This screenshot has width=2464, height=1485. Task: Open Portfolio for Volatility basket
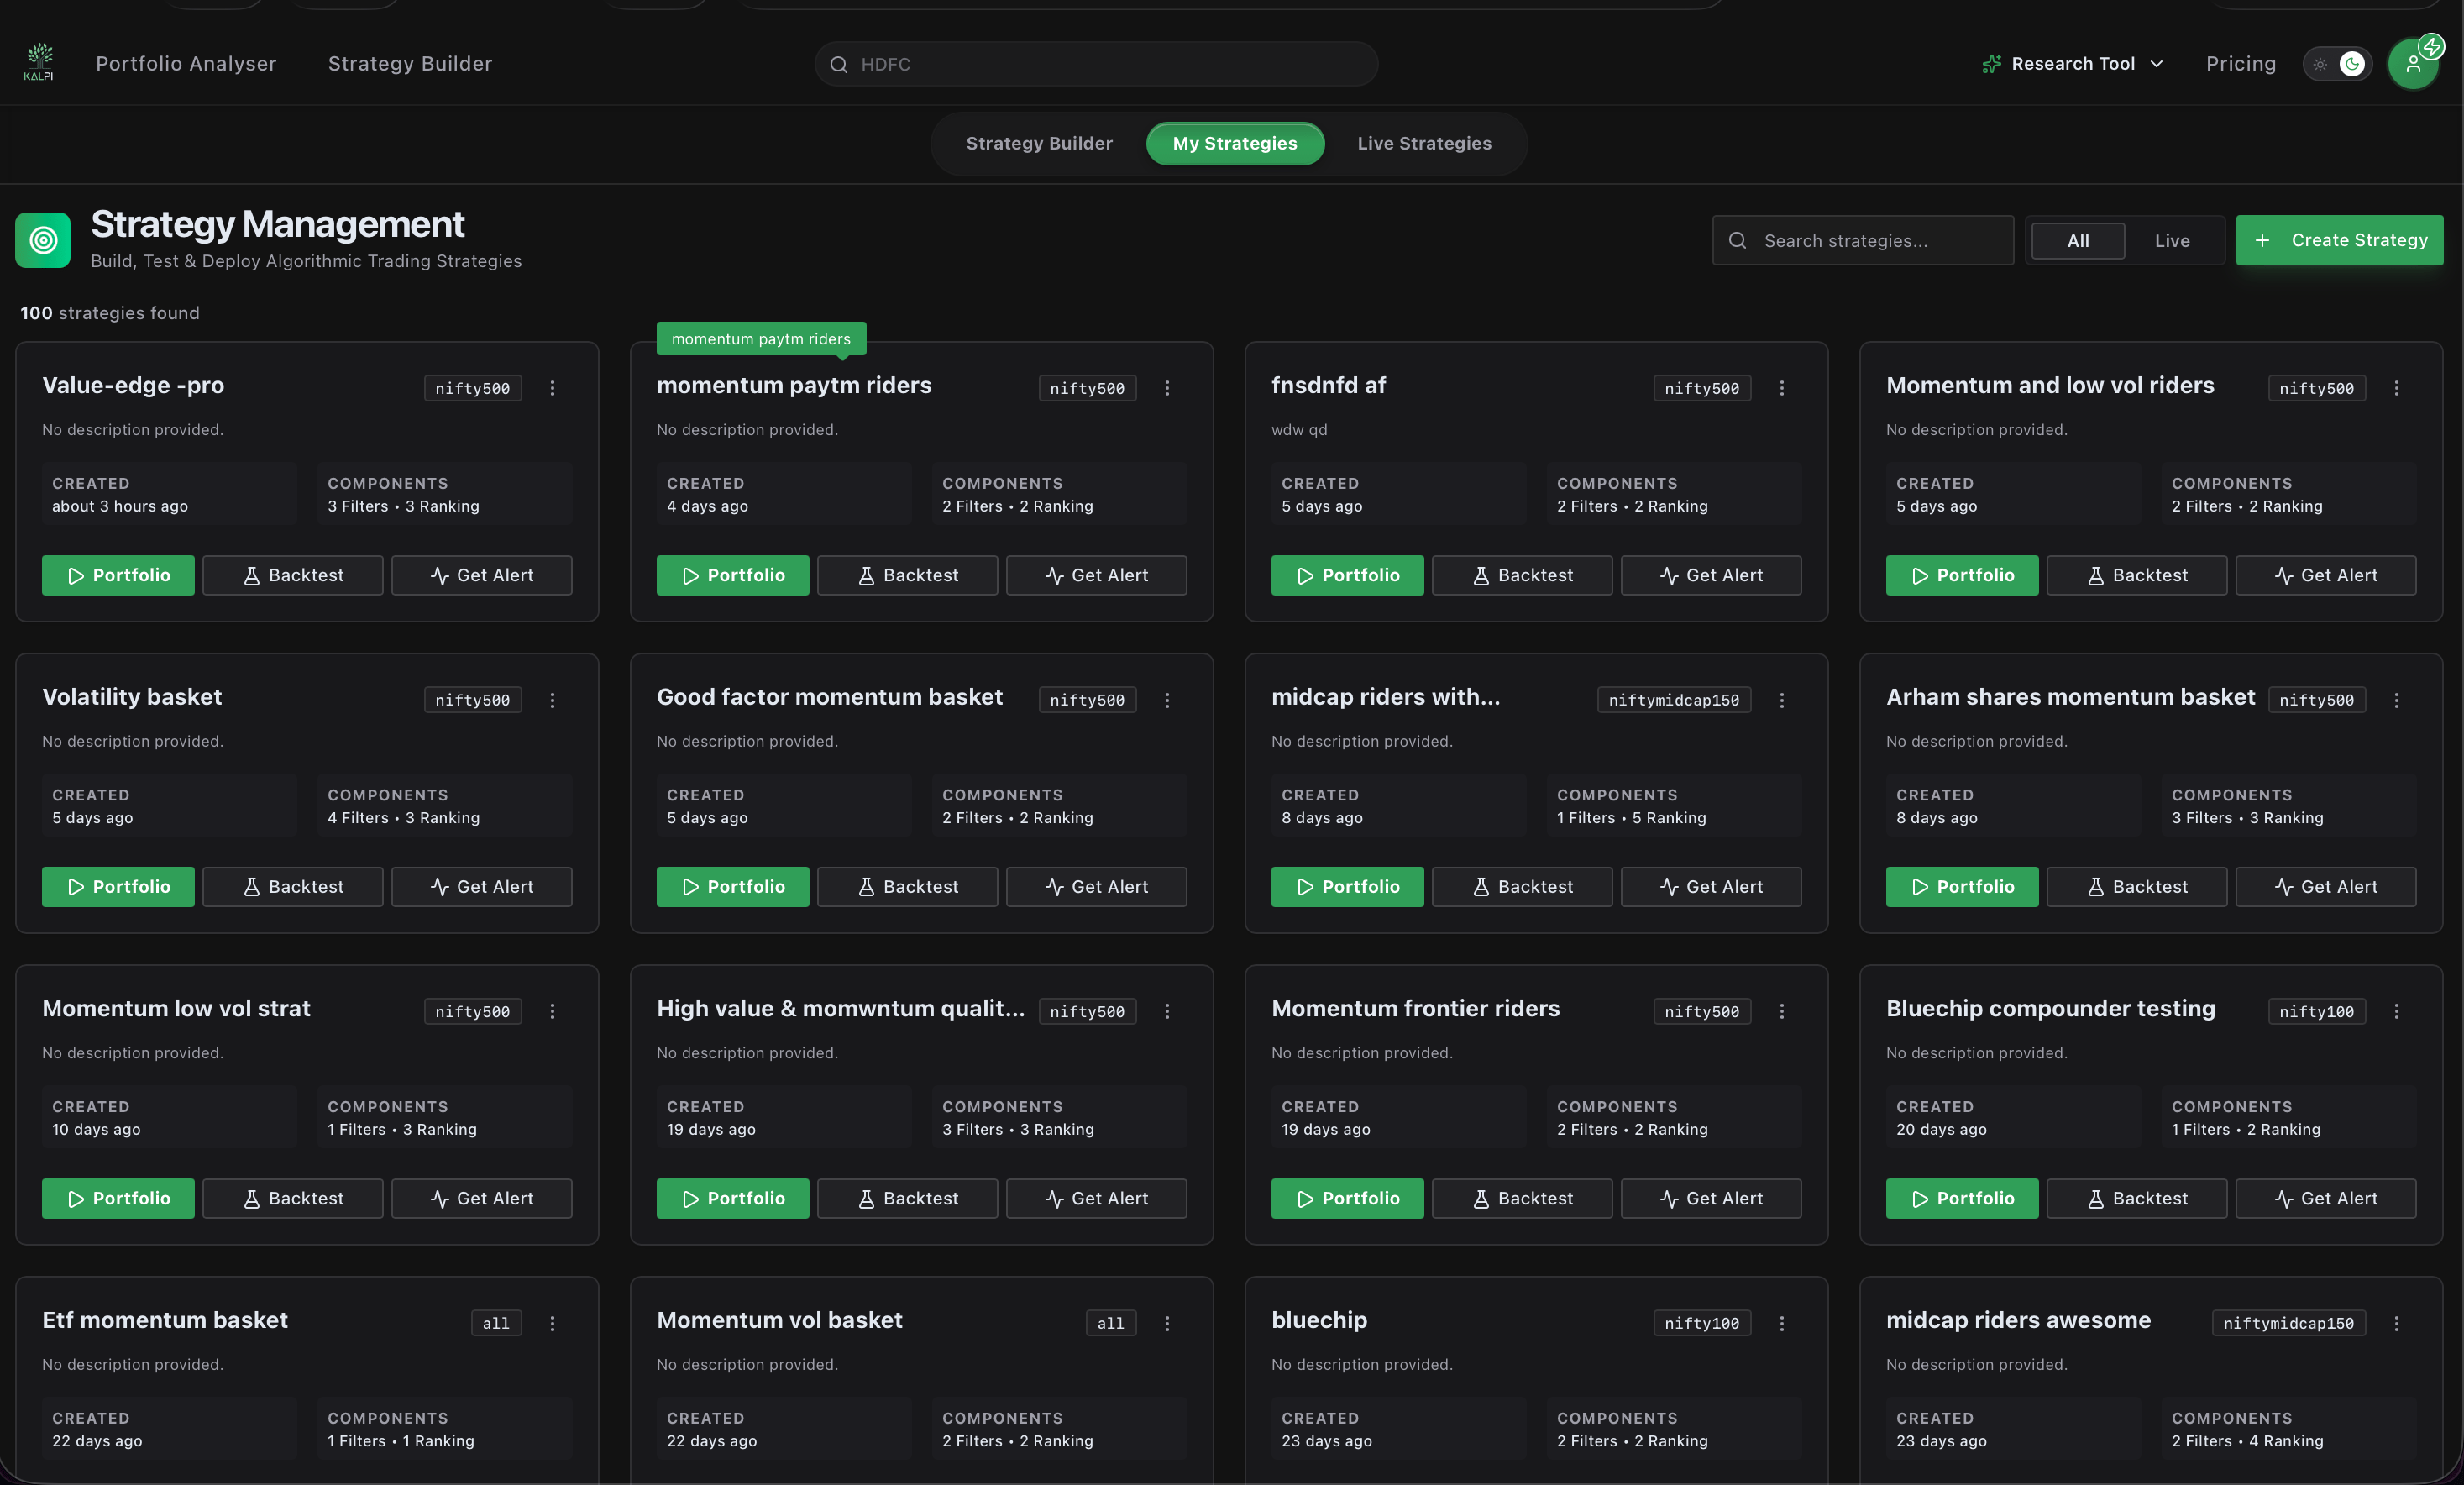click(118, 887)
